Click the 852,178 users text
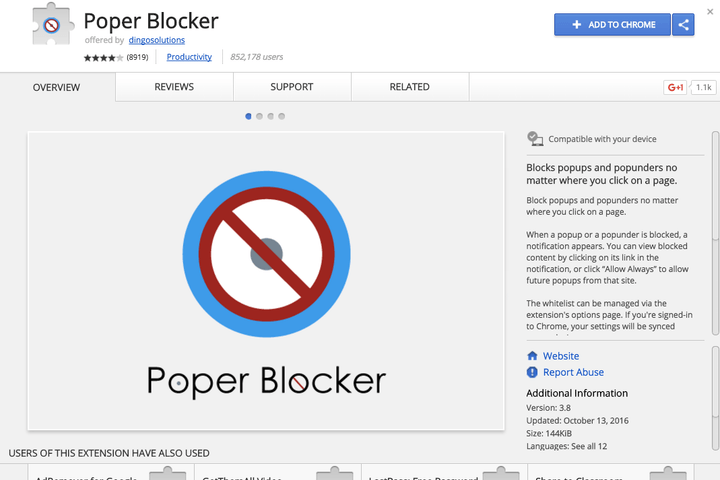 pyautogui.click(x=256, y=57)
